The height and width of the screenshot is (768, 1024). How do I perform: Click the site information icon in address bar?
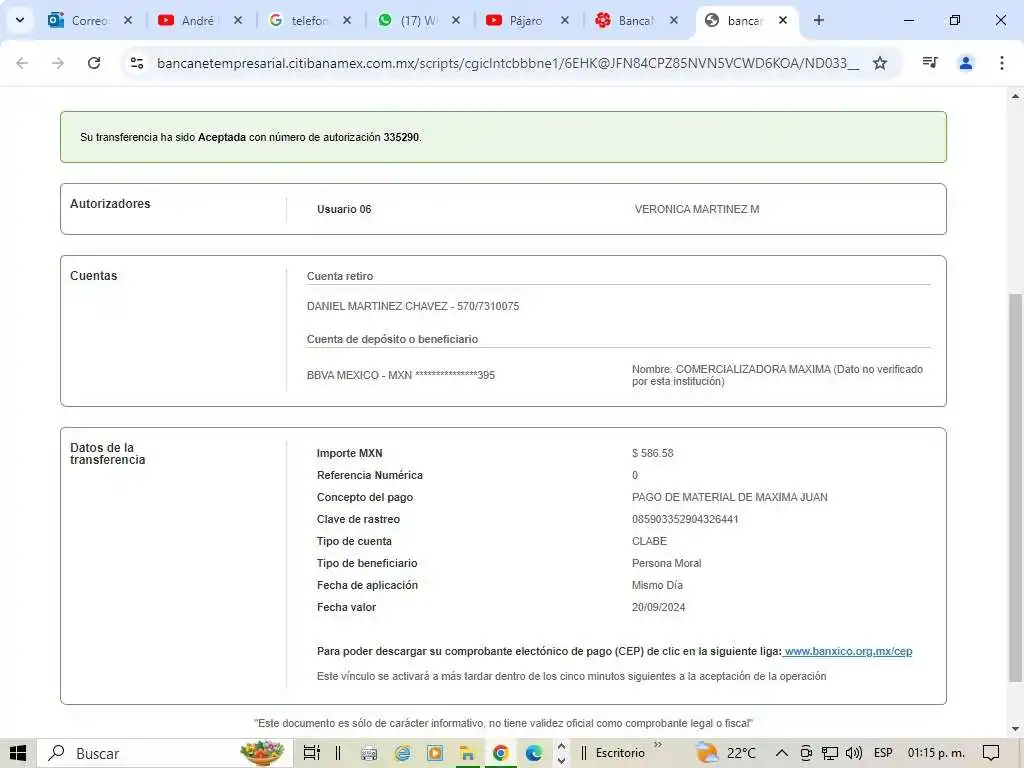(137, 63)
